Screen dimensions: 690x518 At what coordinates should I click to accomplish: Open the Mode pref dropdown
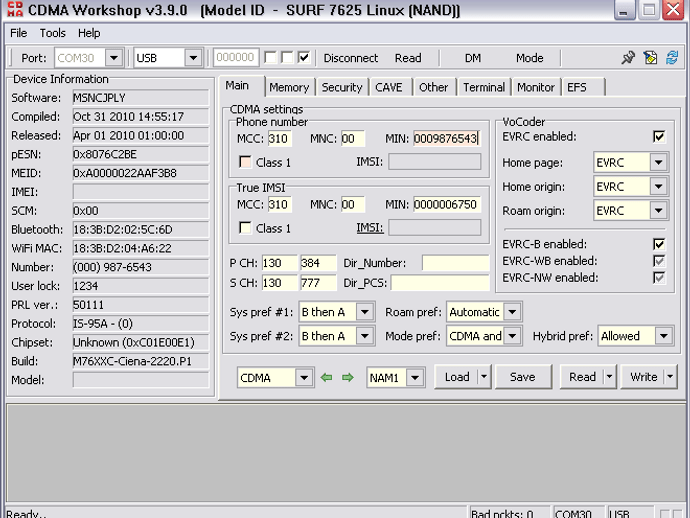[x=512, y=336]
